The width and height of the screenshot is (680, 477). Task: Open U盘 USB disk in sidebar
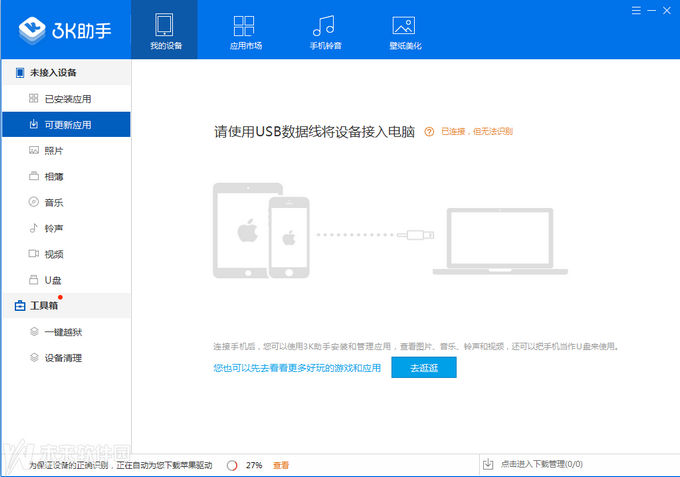pos(54,281)
